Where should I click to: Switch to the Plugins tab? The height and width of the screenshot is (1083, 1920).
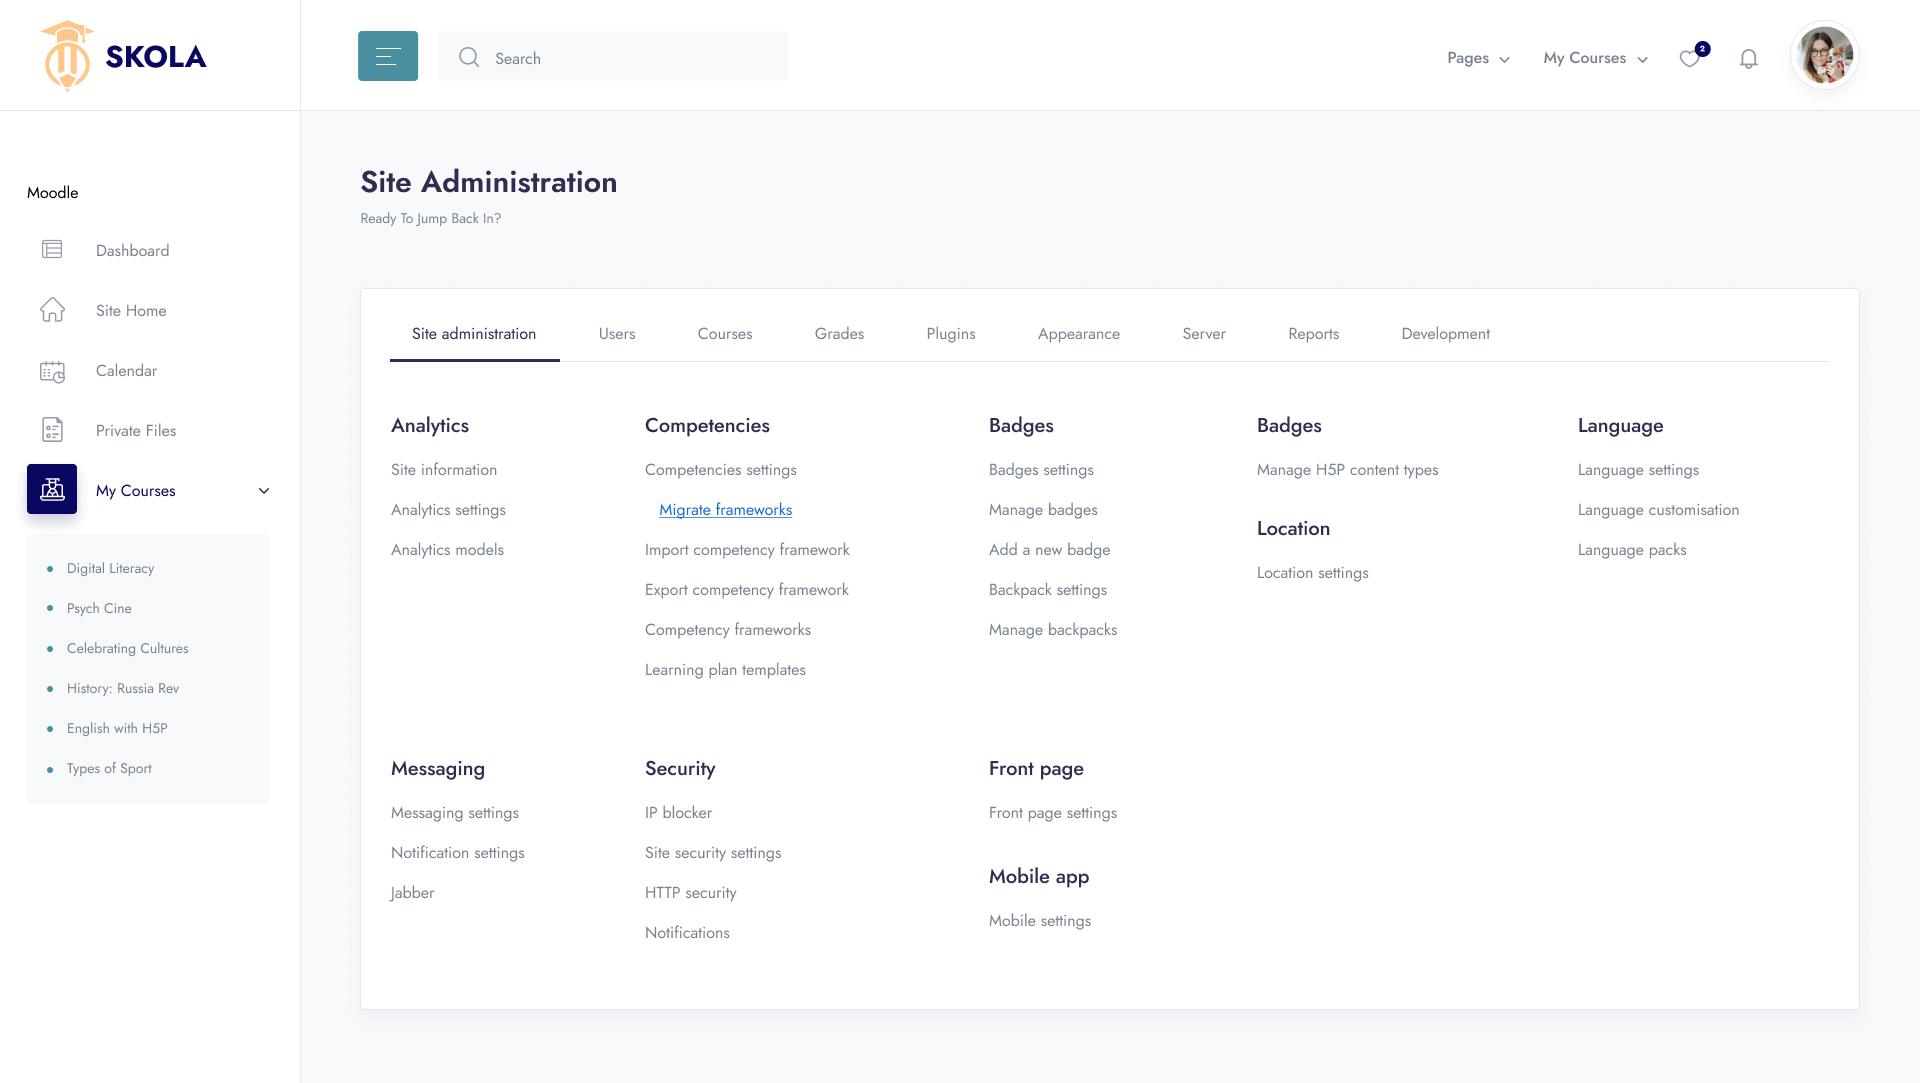pos(950,334)
